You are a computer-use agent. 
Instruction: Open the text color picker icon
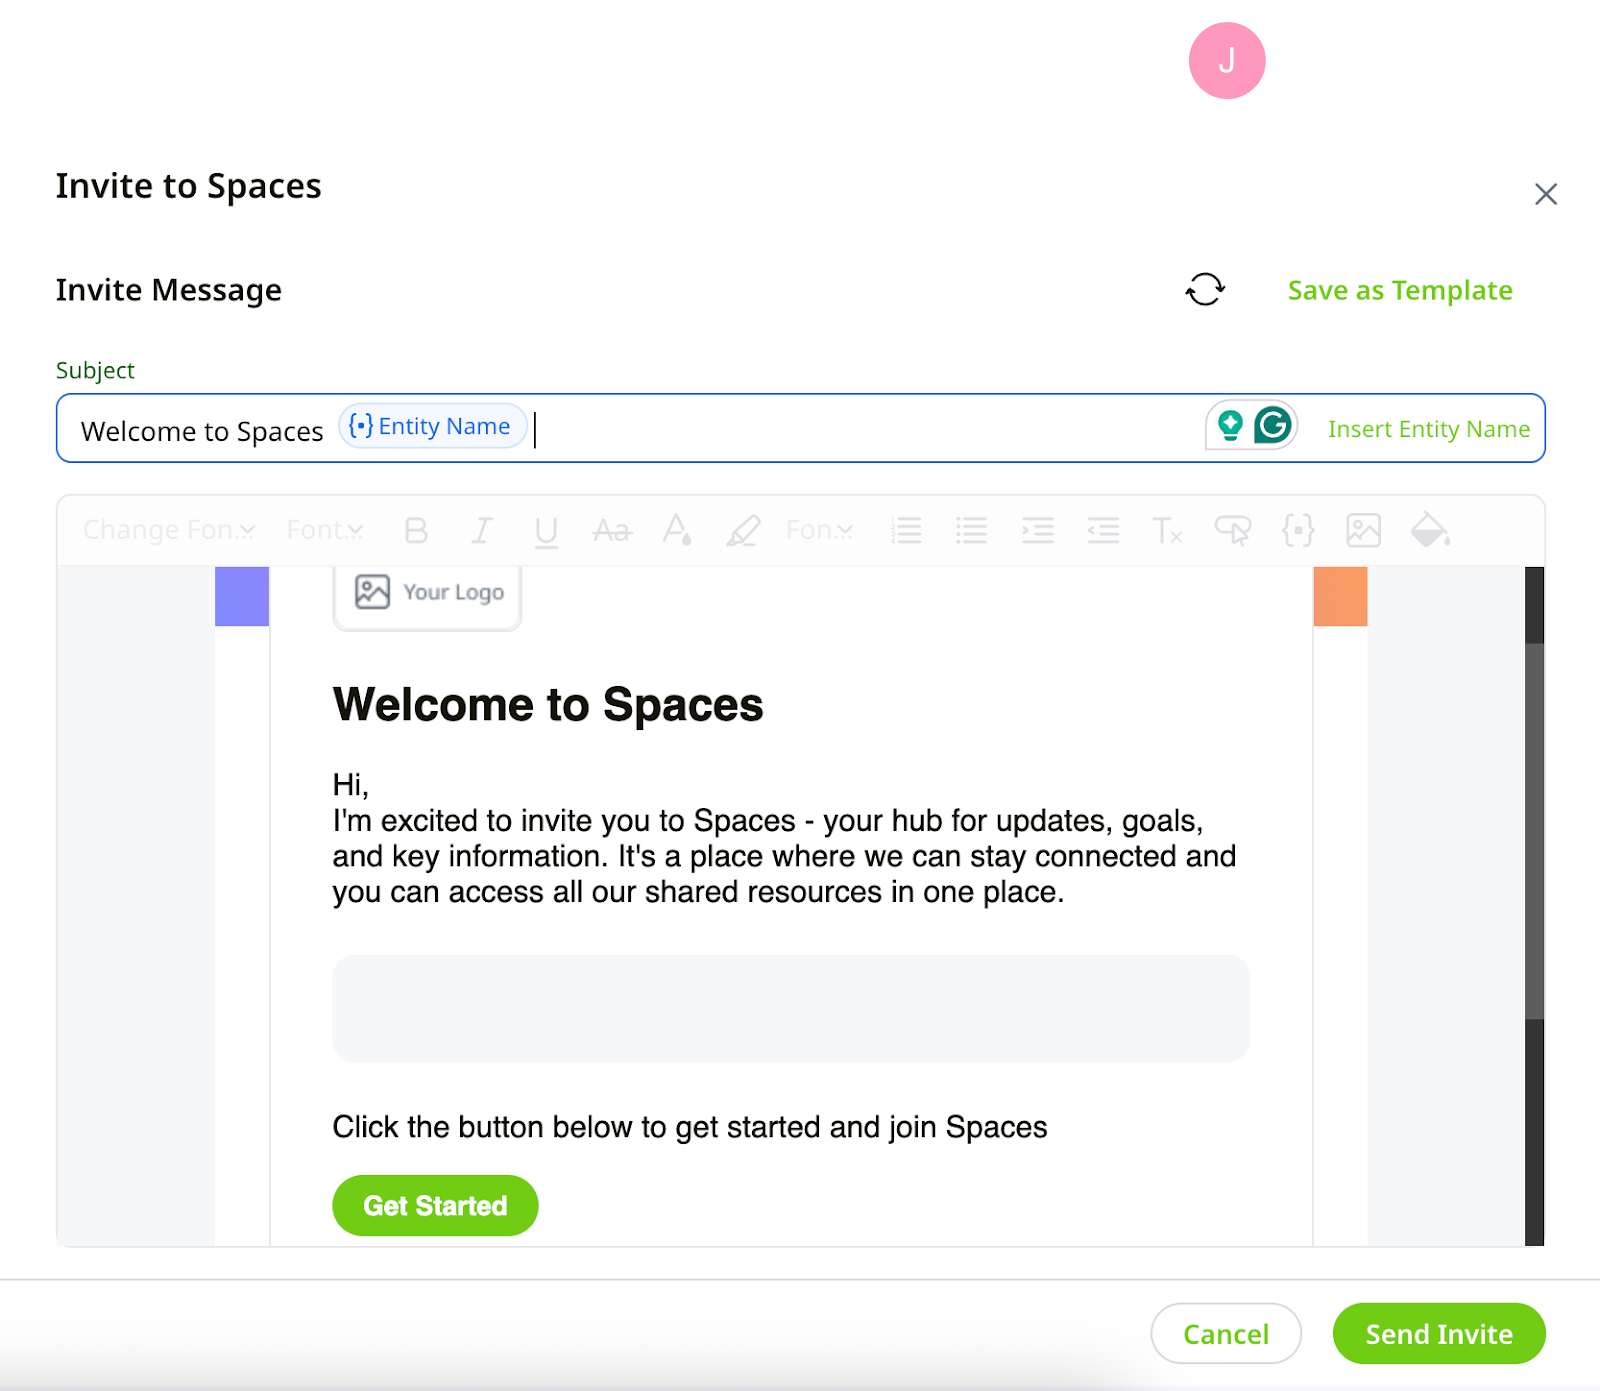pos(677,530)
